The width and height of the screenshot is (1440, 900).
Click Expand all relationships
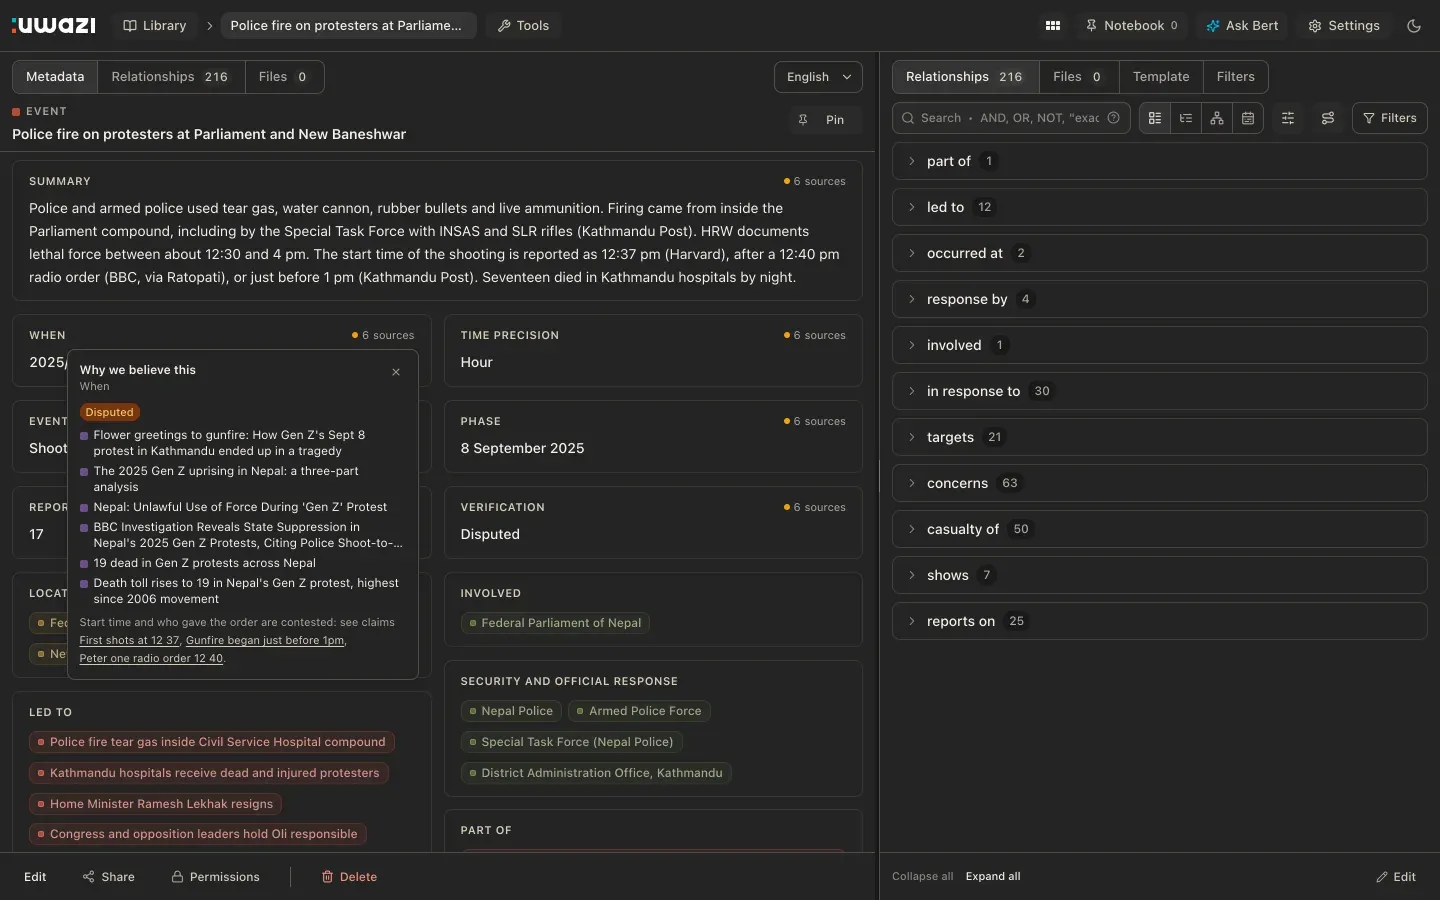point(993,877)
